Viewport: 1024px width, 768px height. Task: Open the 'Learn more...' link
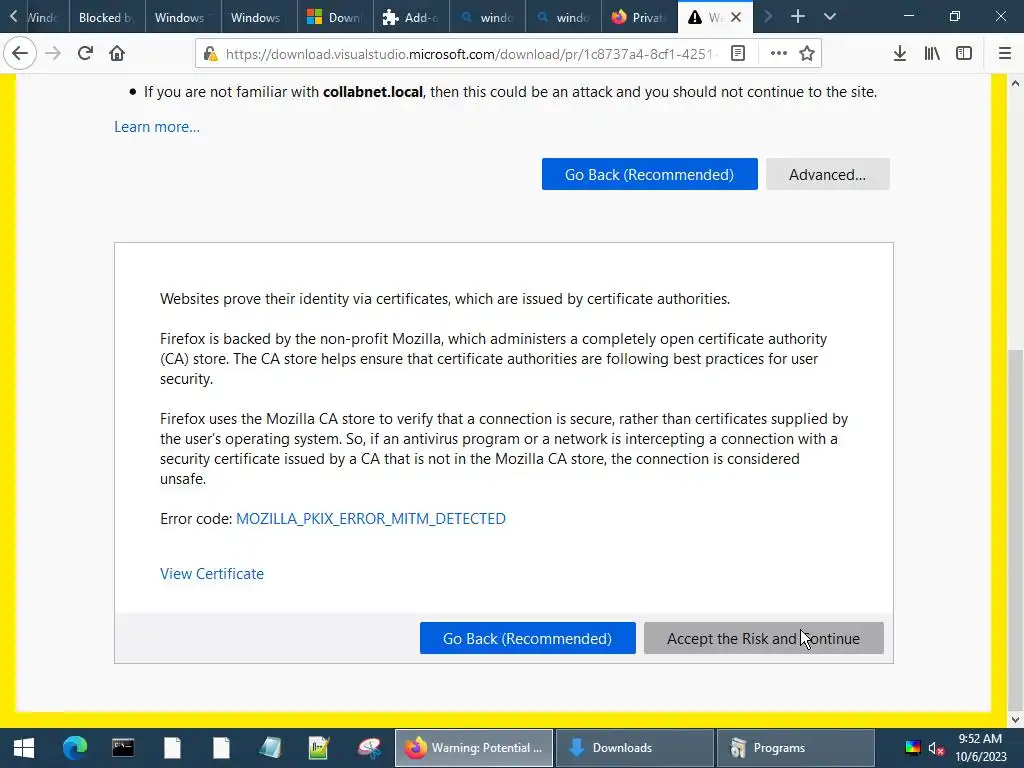[x=157, y=127]
